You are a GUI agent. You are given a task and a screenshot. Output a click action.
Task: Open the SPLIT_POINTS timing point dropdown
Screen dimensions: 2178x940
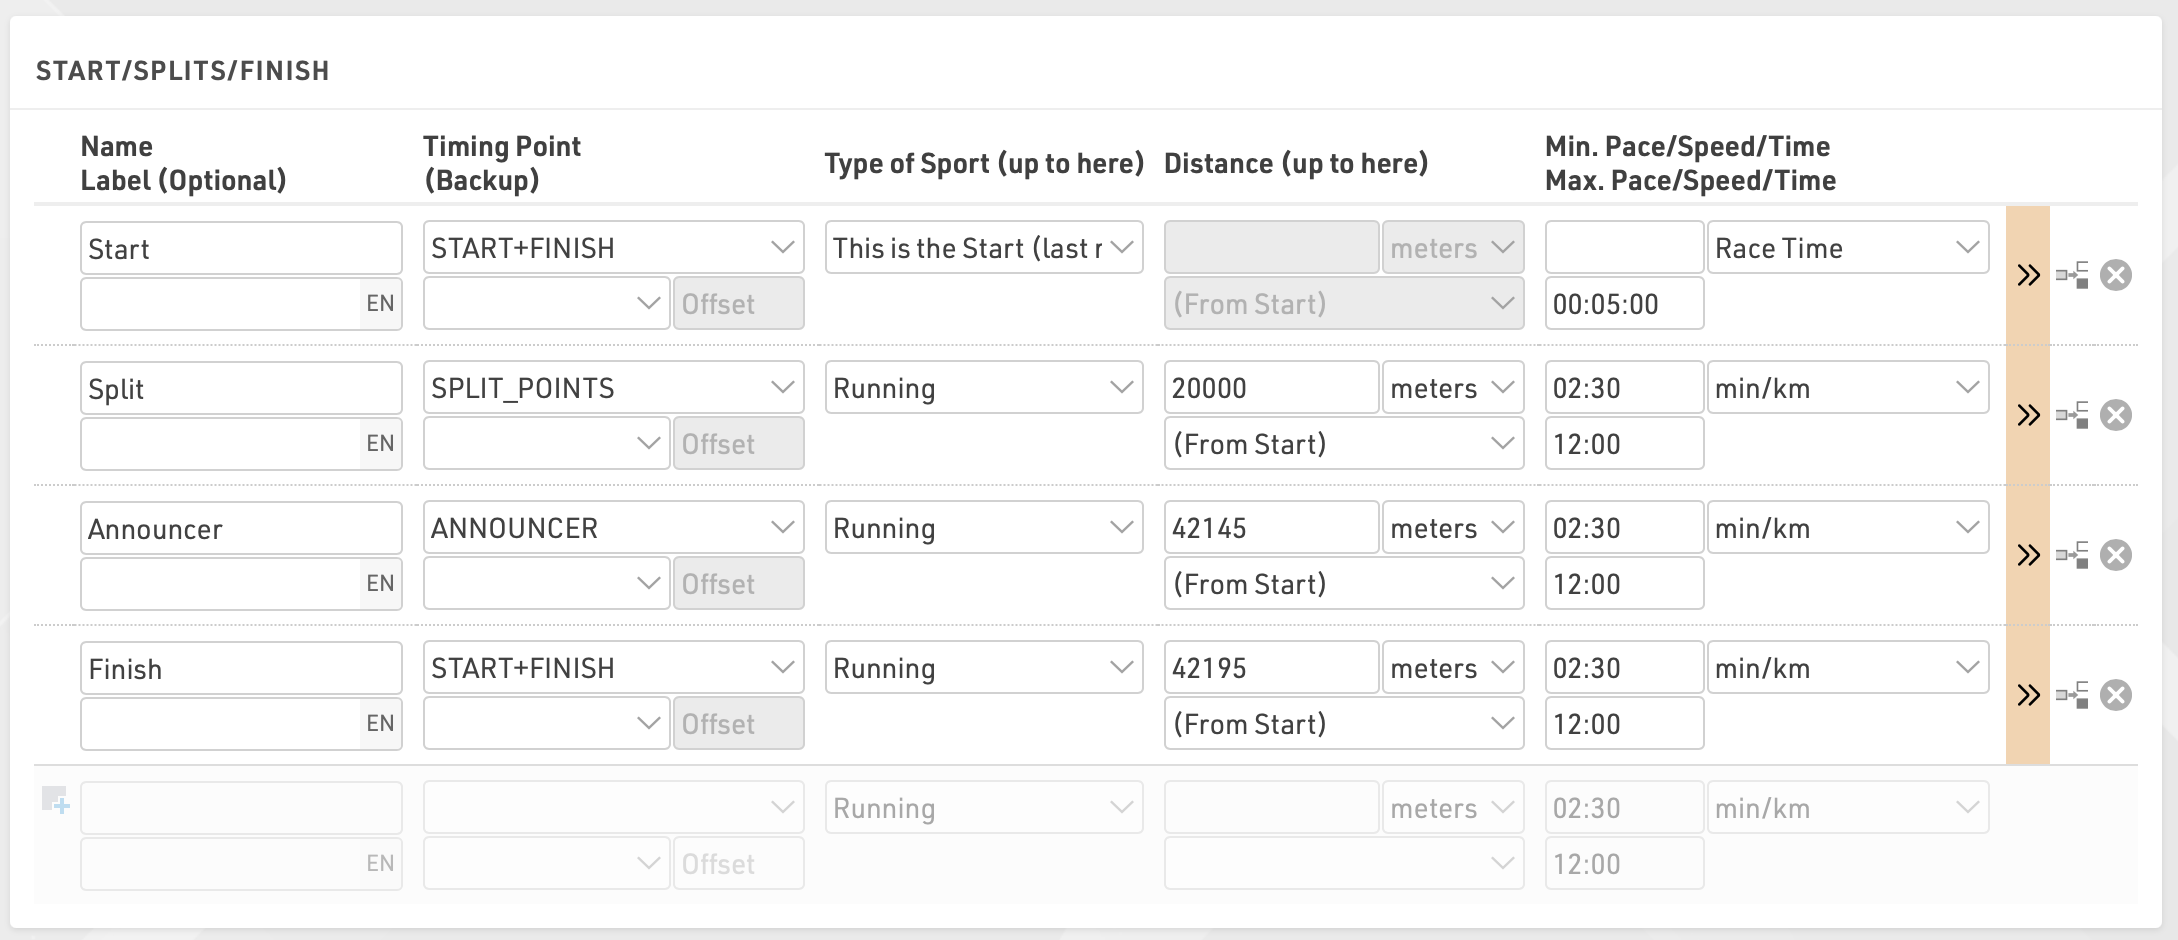click(x=613, y=388)
